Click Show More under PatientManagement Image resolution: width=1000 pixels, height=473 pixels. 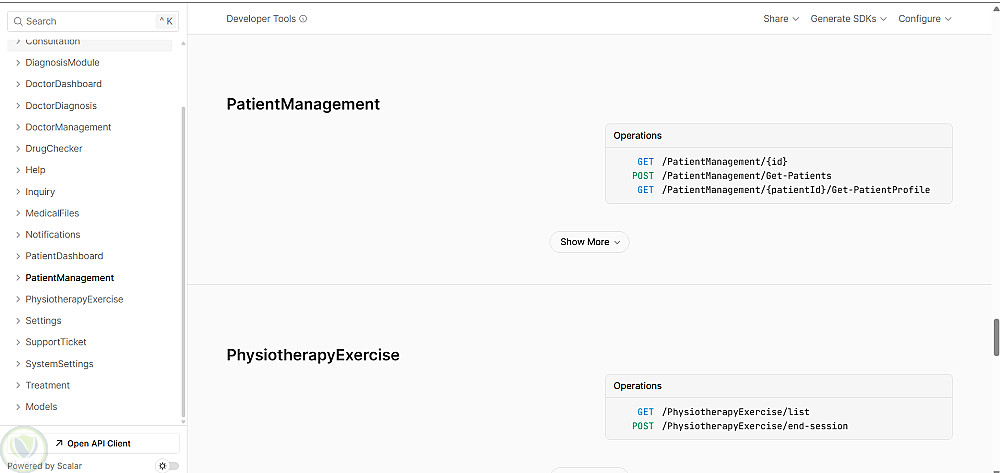click(x=589, y=242)
